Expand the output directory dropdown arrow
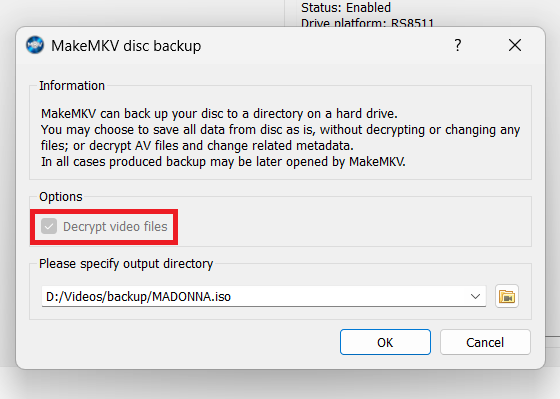 tap(475, 296)
